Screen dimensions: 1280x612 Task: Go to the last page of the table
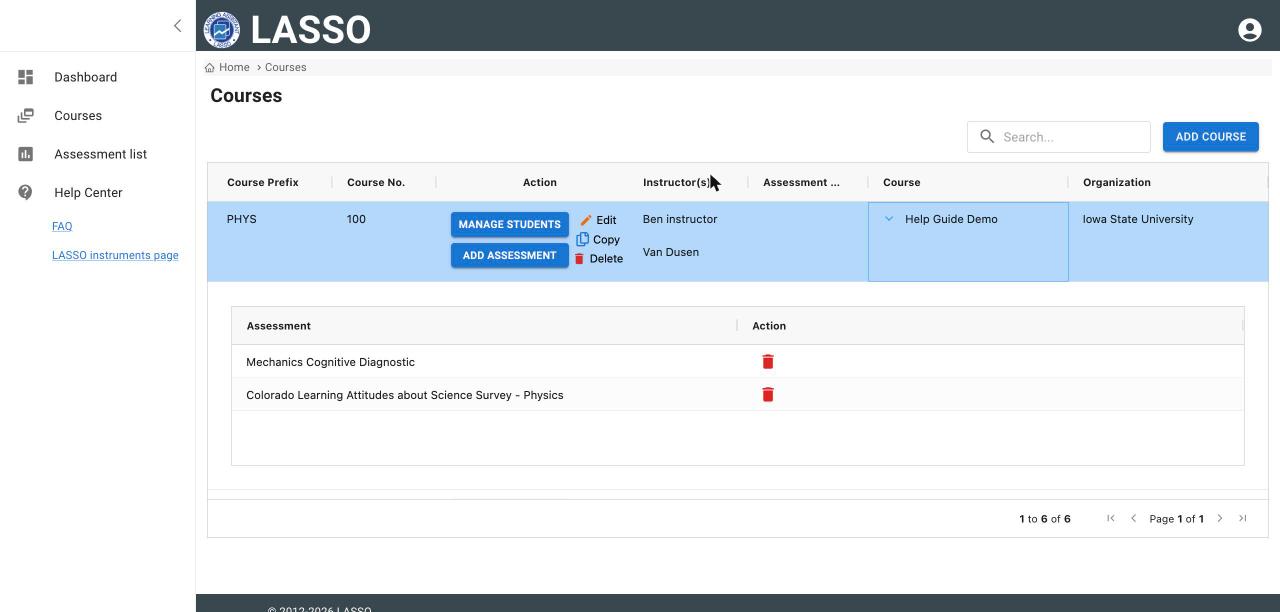pyautogui.click(x=1243, y=518)
